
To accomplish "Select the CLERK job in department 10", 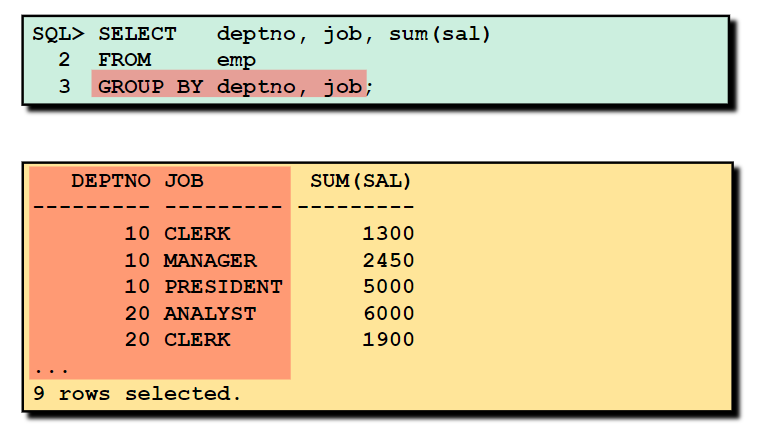I will point(197,234).
